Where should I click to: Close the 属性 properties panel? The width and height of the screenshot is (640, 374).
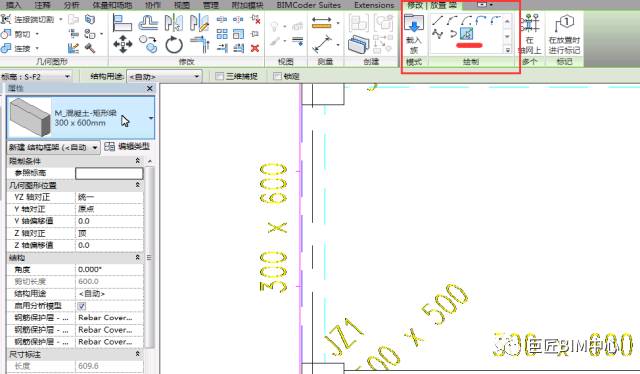click(x=149, y=88)
